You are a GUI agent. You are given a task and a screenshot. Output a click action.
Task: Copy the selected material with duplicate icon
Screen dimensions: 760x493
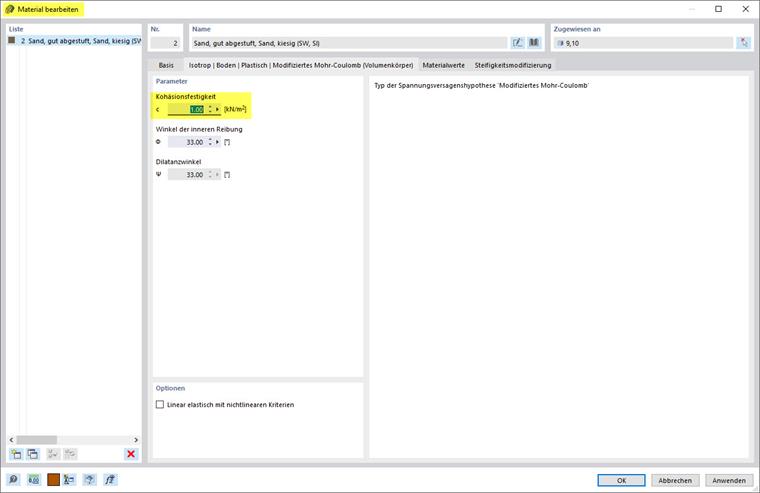33,454
